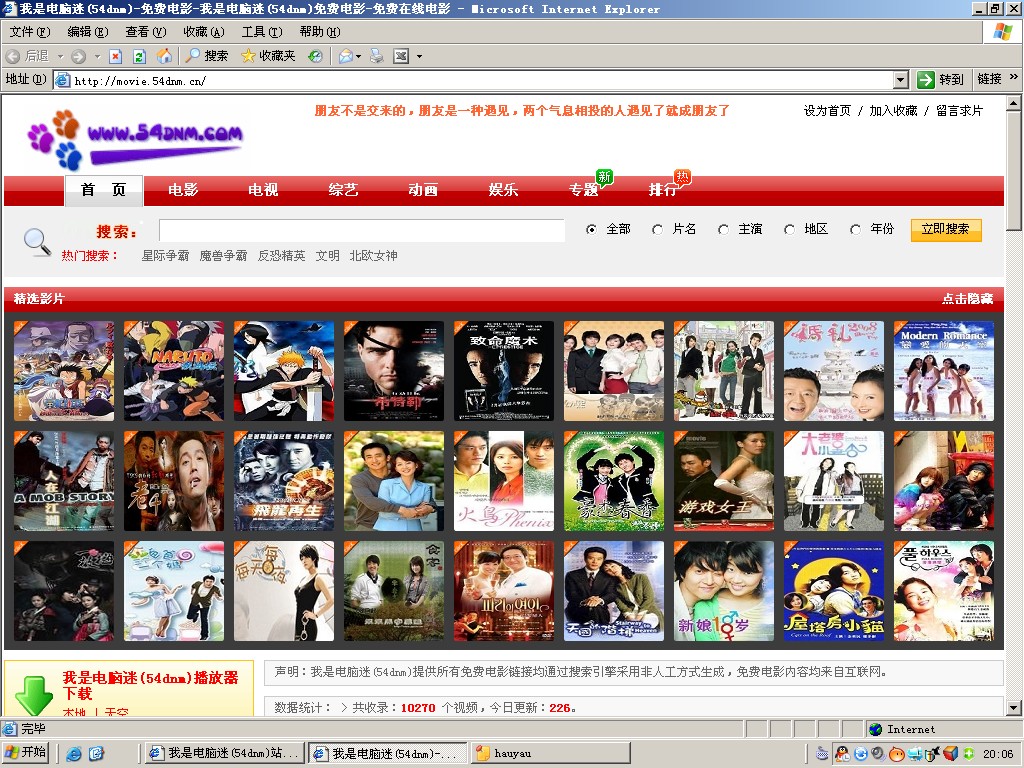Open the 游戏女王 poster thumbnail
The image size is (1024, 768).
(x=724, y=481)
